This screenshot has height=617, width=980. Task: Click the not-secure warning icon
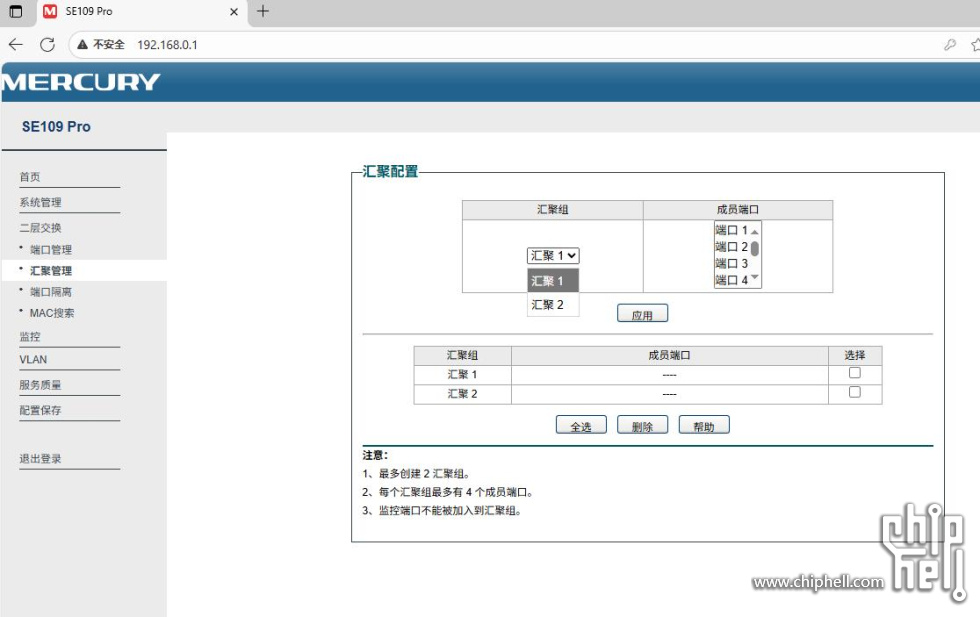[x=83, y=45]
